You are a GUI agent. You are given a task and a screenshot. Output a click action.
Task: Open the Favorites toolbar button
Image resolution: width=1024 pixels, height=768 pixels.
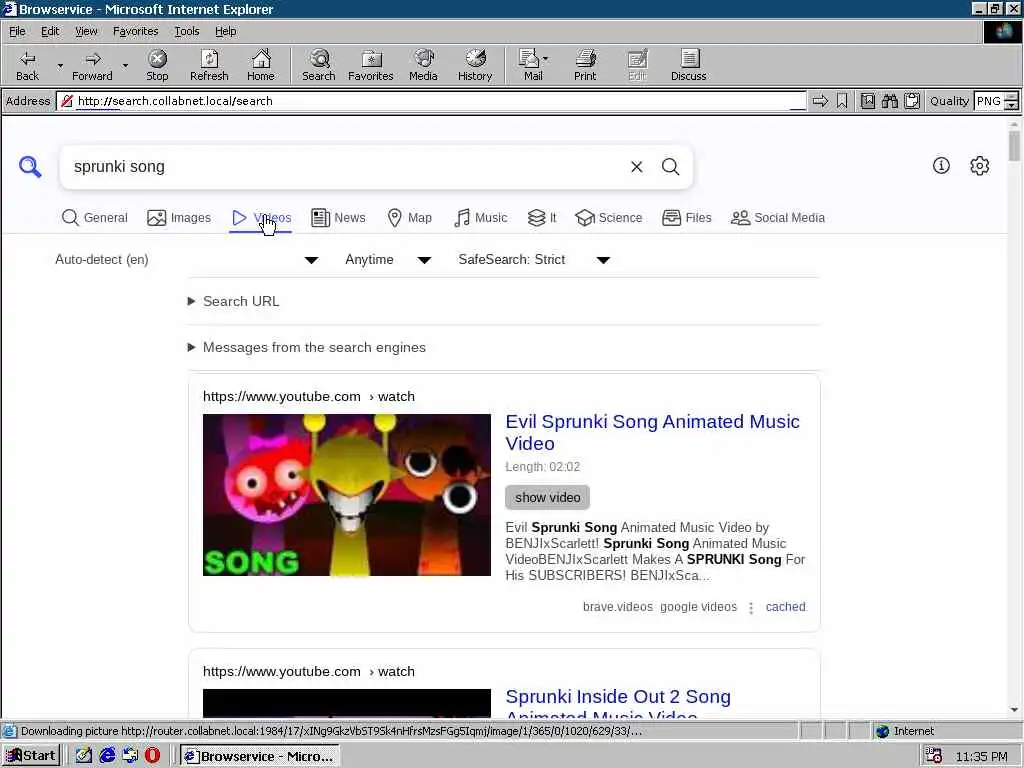370,65
